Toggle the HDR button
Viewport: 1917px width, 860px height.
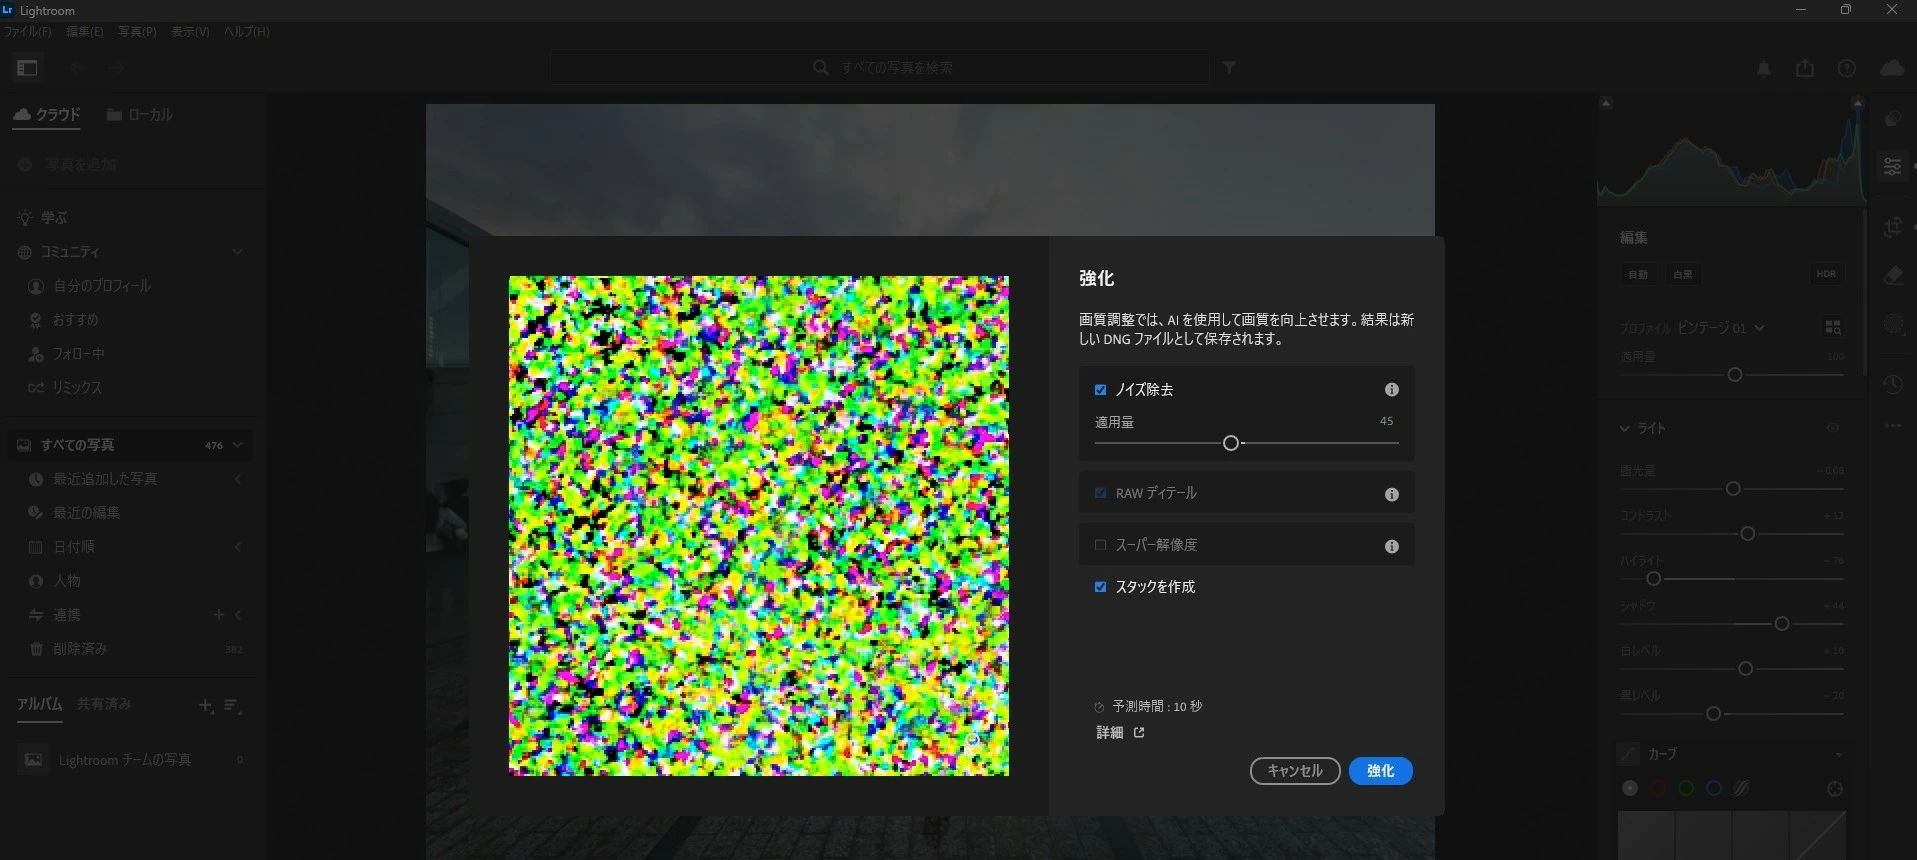(x=1826, y=274)
